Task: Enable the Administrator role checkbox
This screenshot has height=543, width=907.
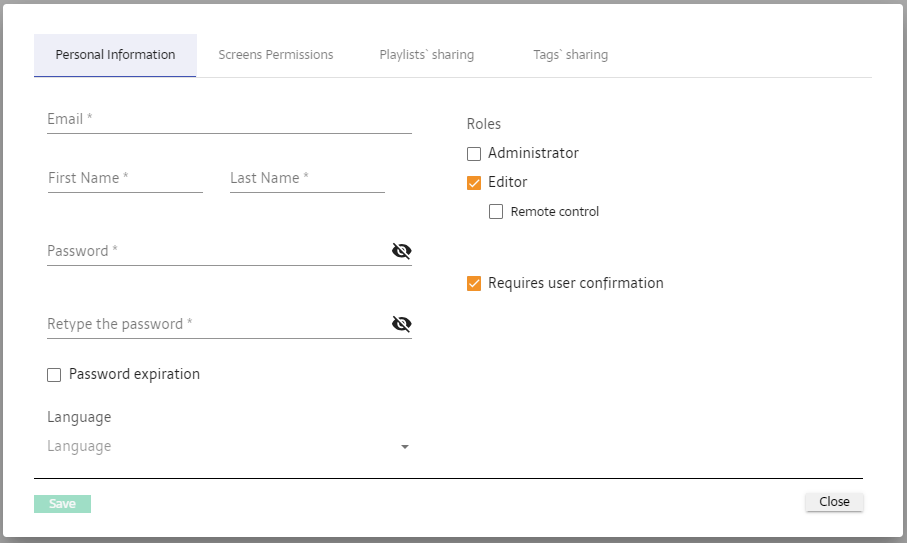Action: coord(474,154)
